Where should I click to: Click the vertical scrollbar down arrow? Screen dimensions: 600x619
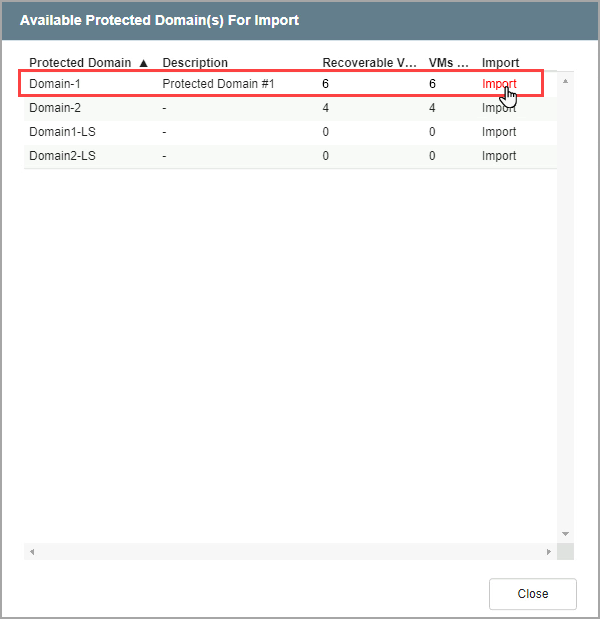click(x=565, y=534)
